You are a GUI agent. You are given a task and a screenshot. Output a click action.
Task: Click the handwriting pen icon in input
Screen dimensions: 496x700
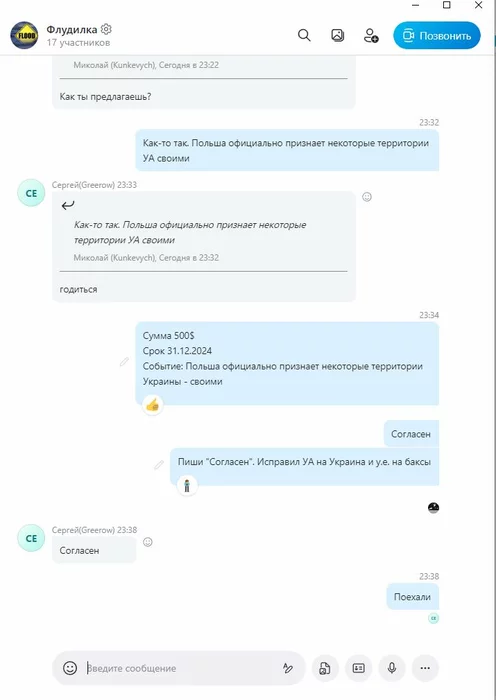(x=288, y=668)
